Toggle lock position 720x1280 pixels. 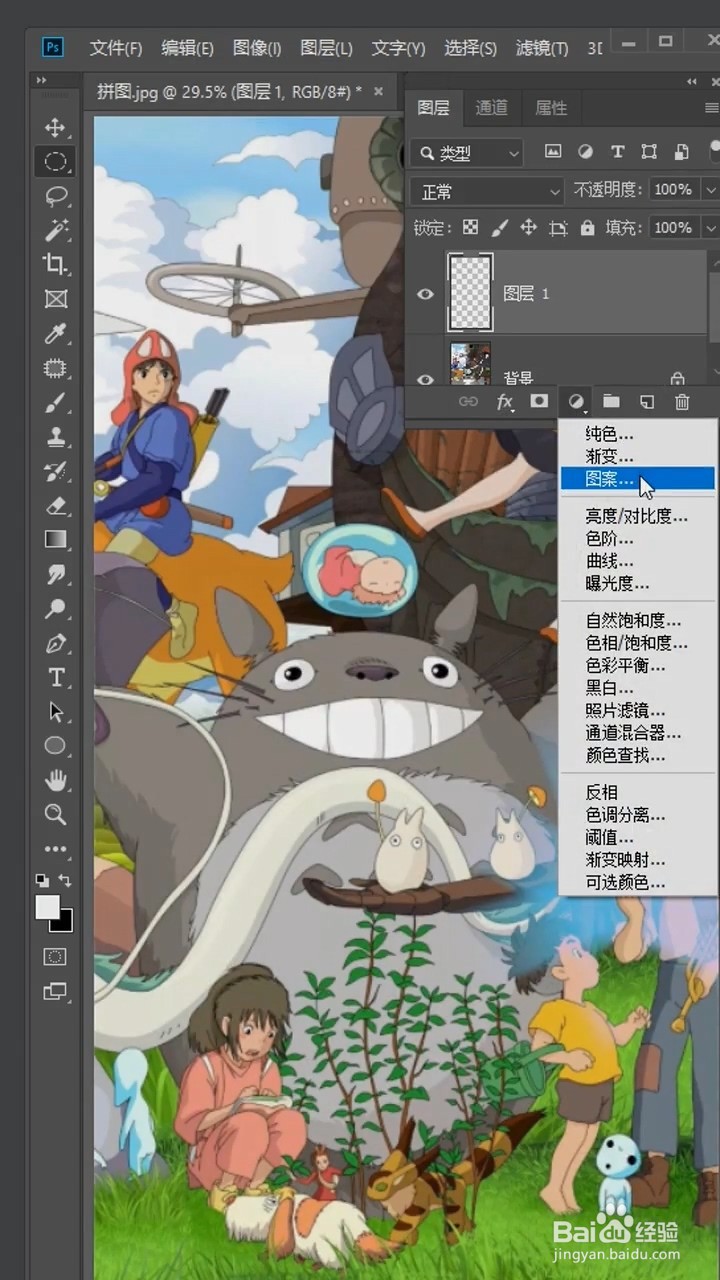[528, 228]
